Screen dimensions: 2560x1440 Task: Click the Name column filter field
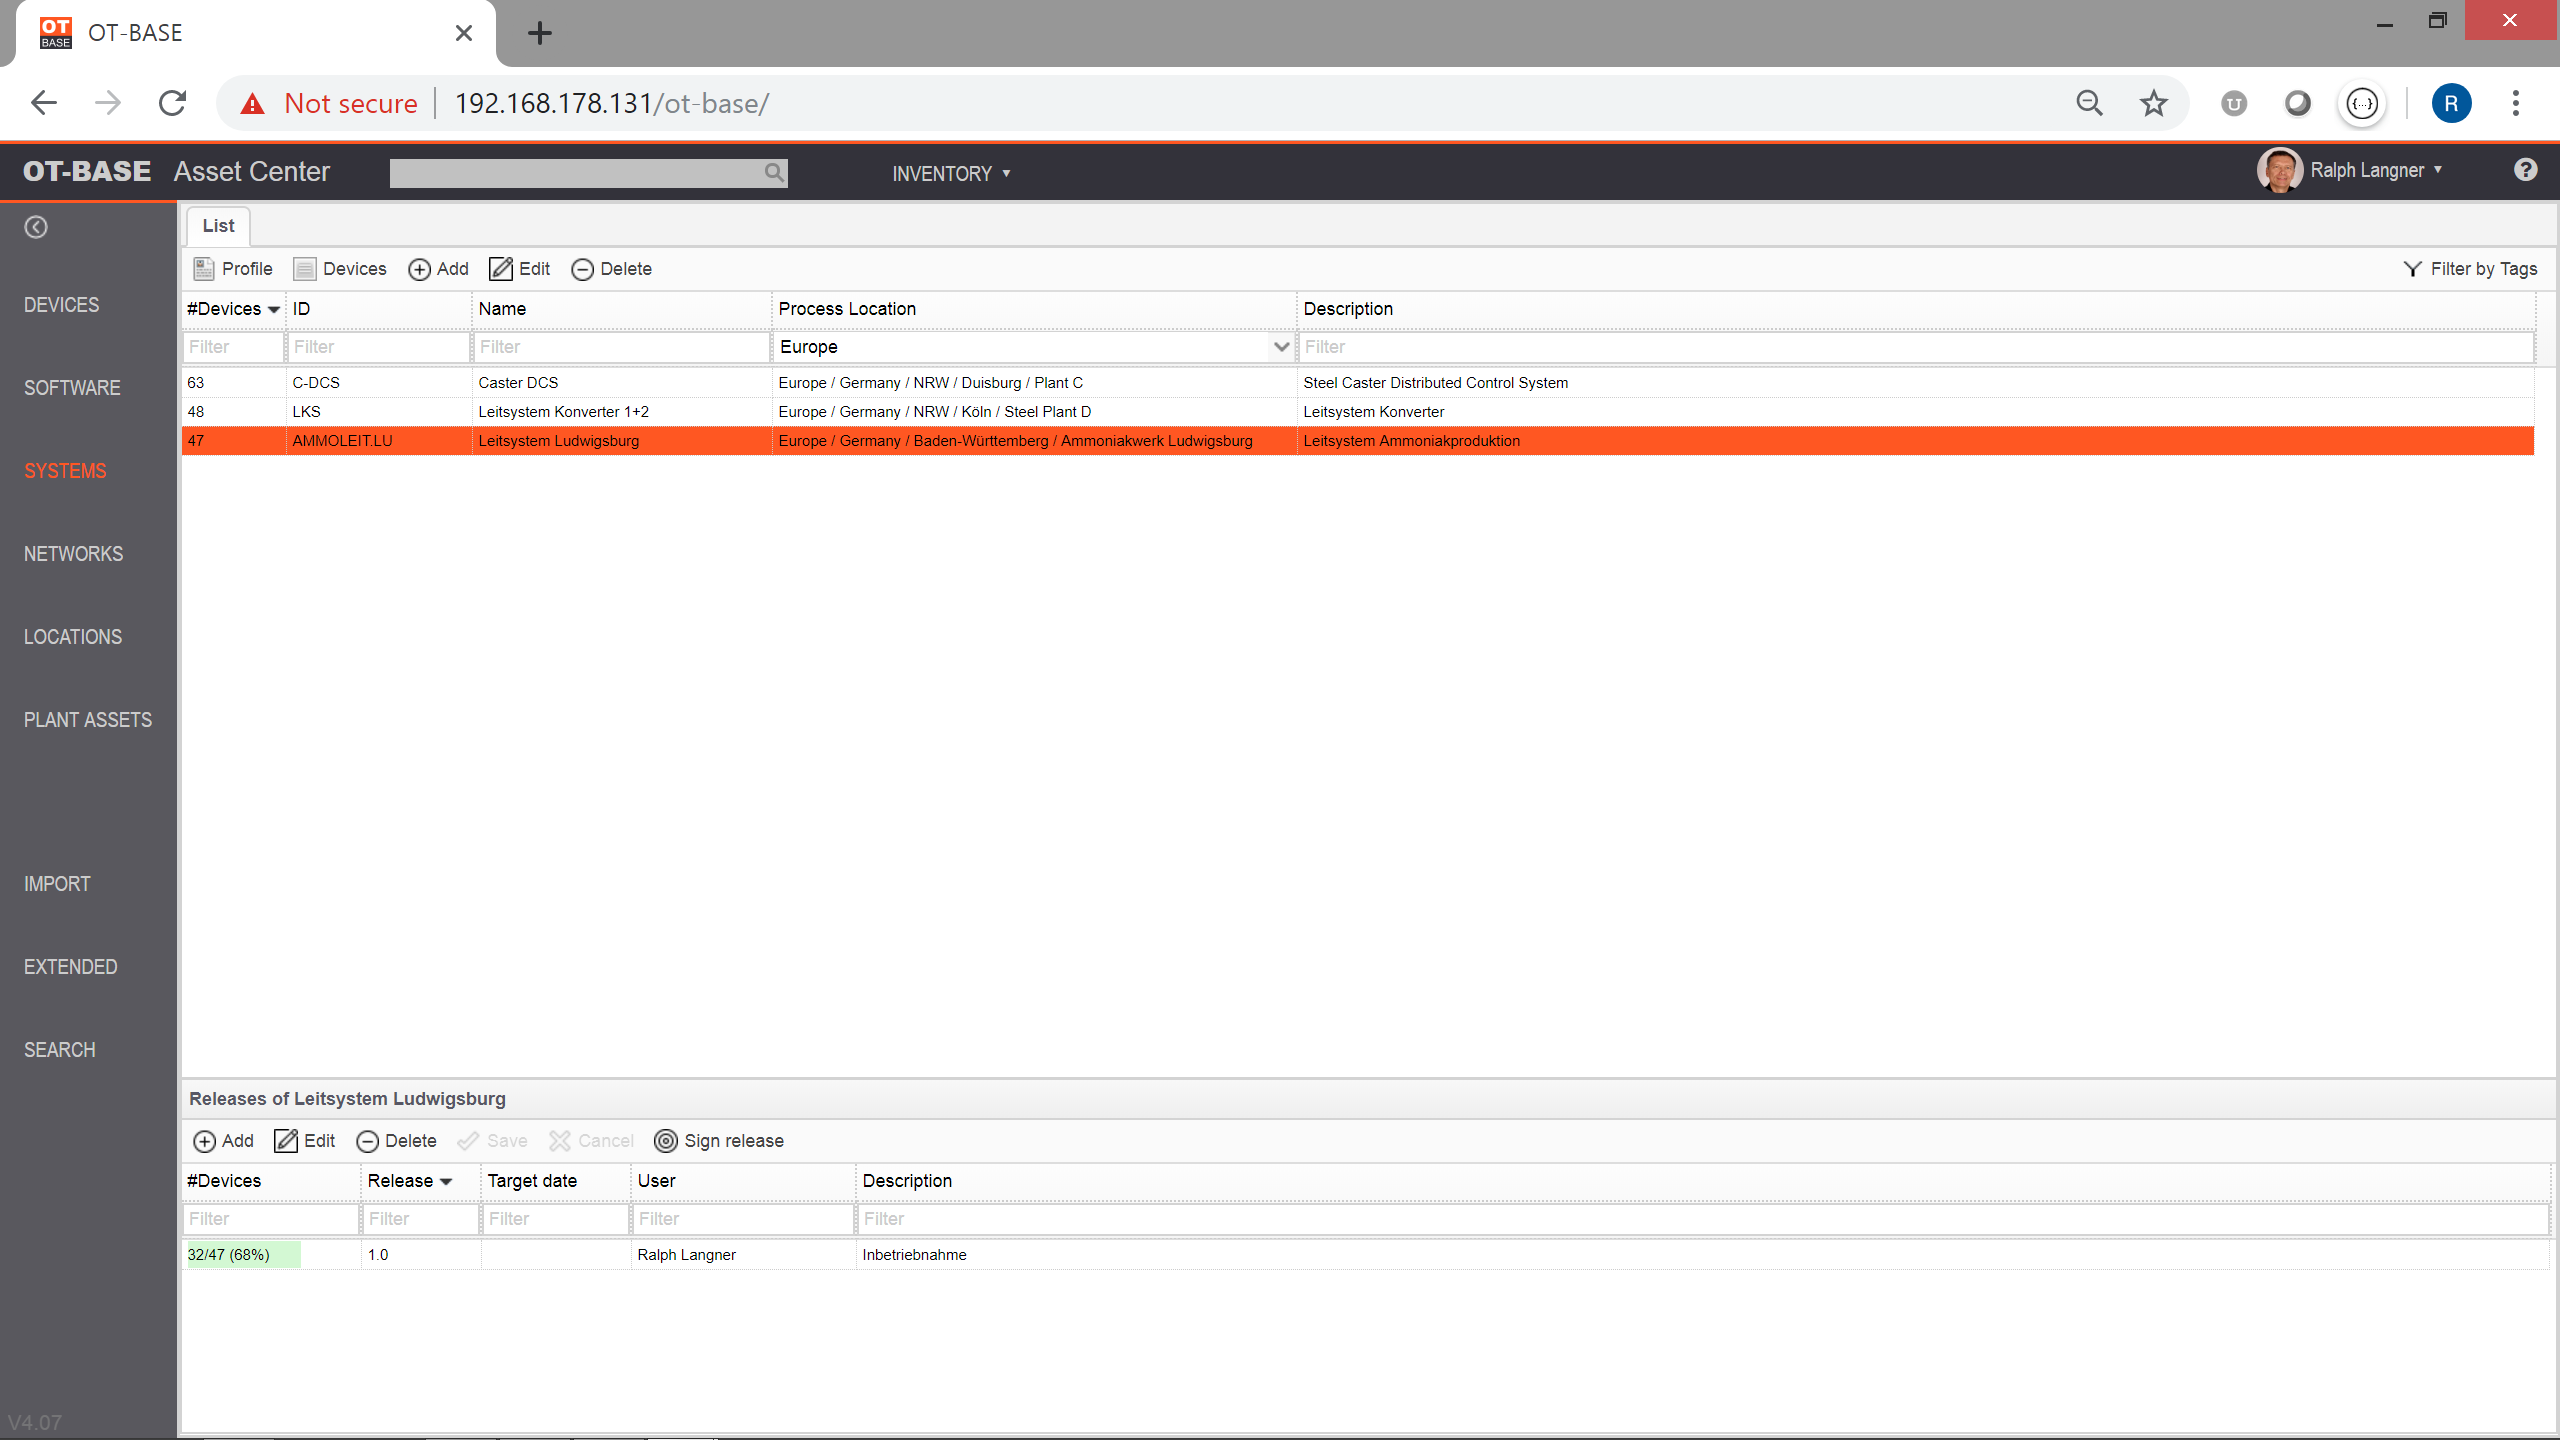[621, 347]
